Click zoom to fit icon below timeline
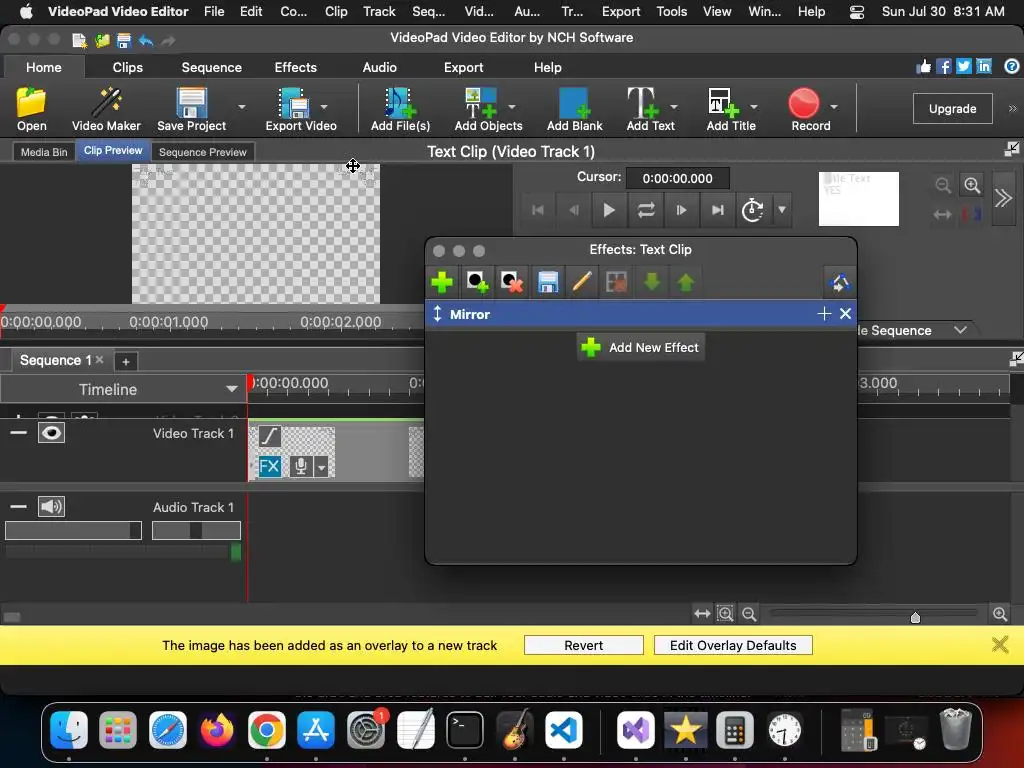 point(725,614)
